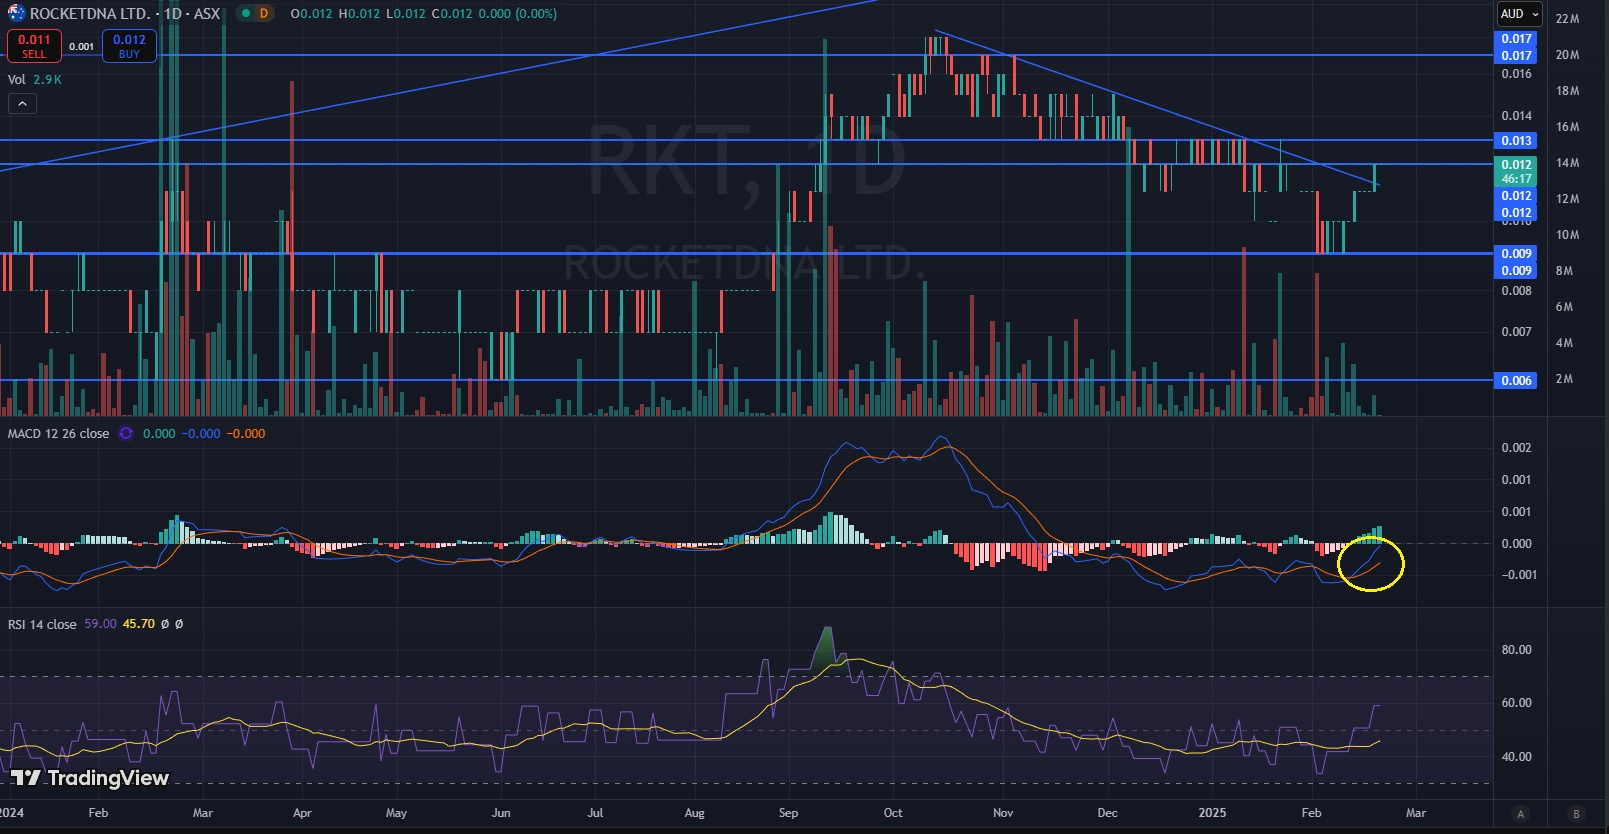Screen dimensions: 1609x834
Task: Click the 0.016 price axis label
Action: coord(1516,74)
